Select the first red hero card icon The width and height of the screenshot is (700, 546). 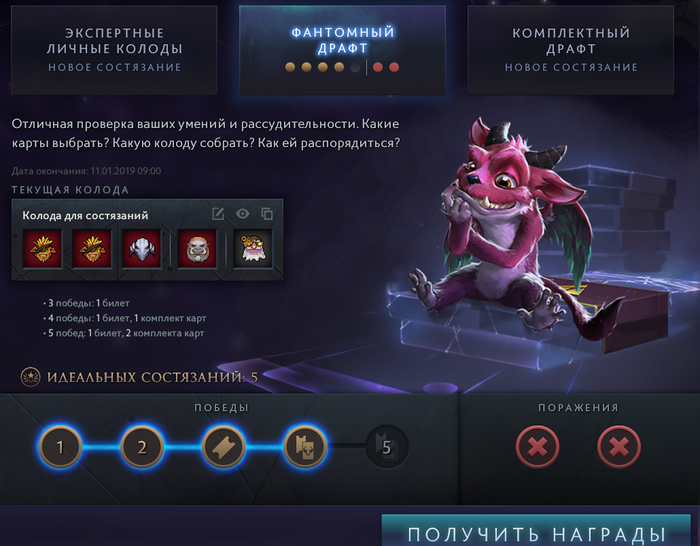(x=42, y=249)
